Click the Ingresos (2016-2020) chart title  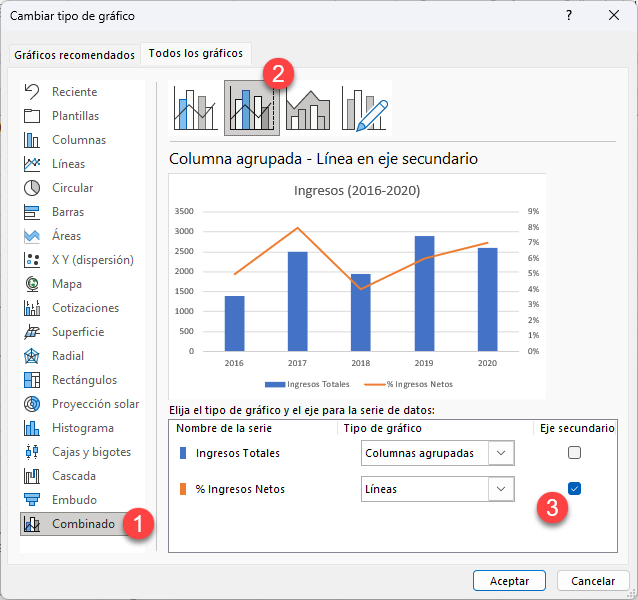click(x=357, y=190)
